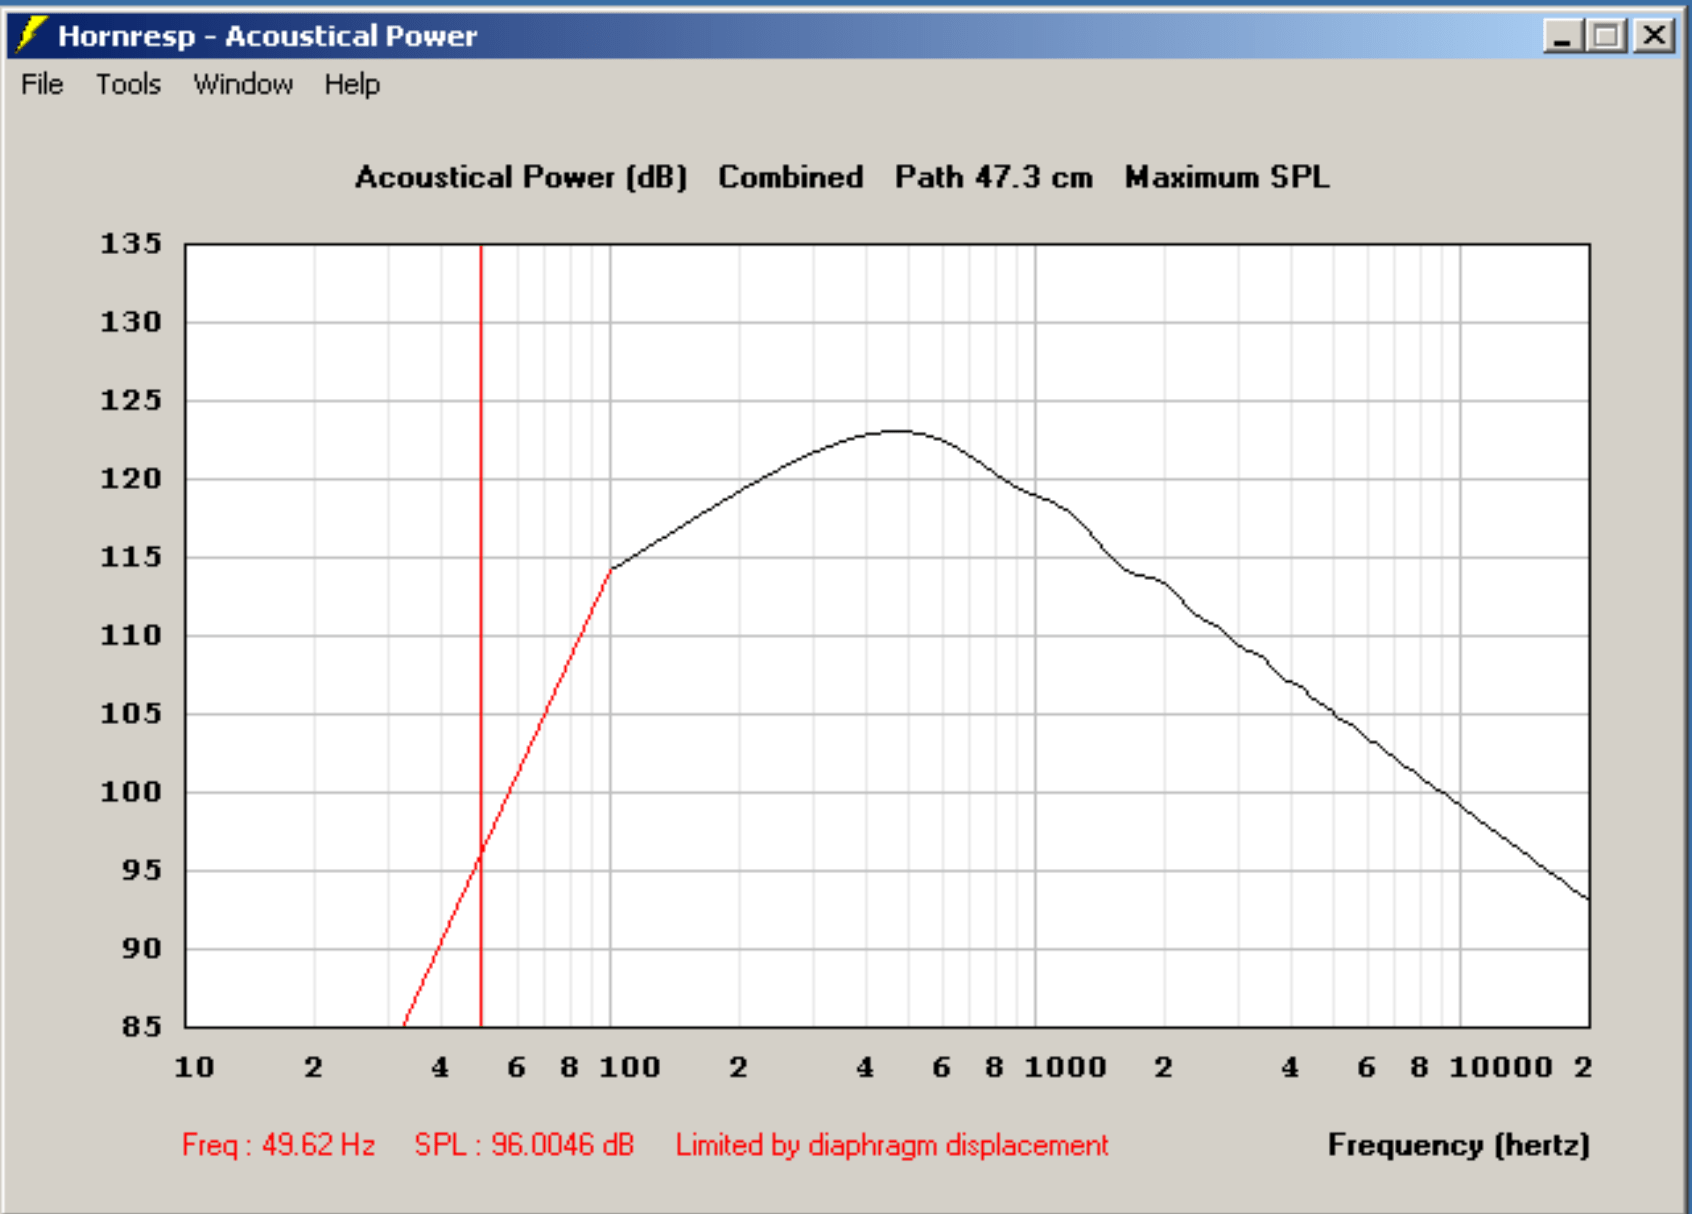Click the 100 label on frequency axis
Screen dimensions: 1692x1214
tap(629, 1067)
